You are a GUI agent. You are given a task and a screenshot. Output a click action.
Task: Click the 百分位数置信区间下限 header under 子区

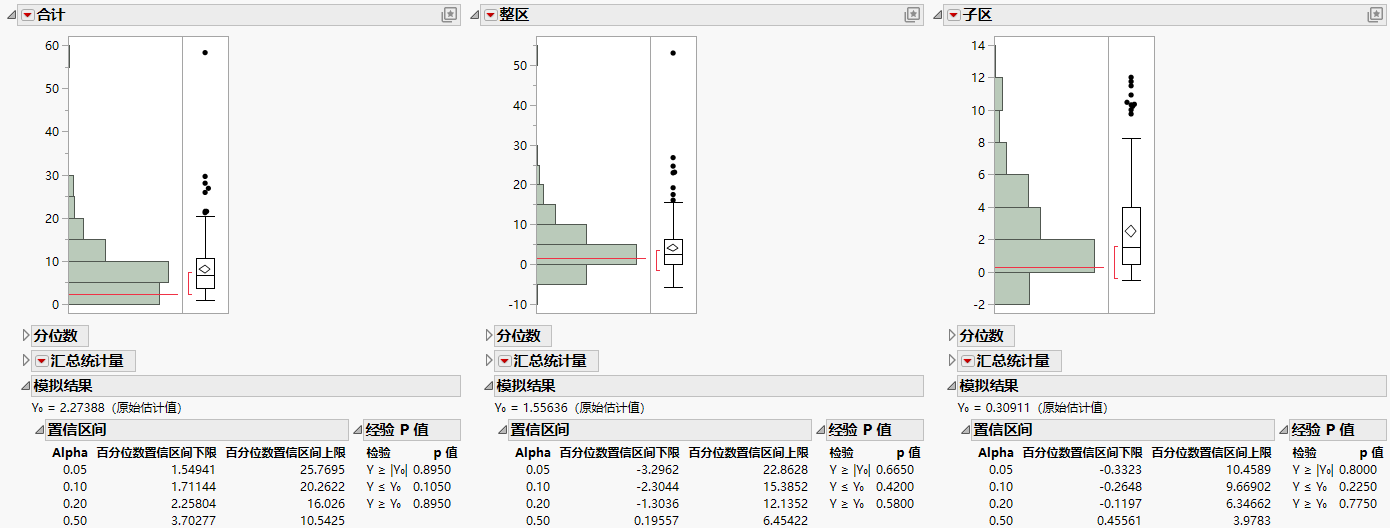point(1082,453)
